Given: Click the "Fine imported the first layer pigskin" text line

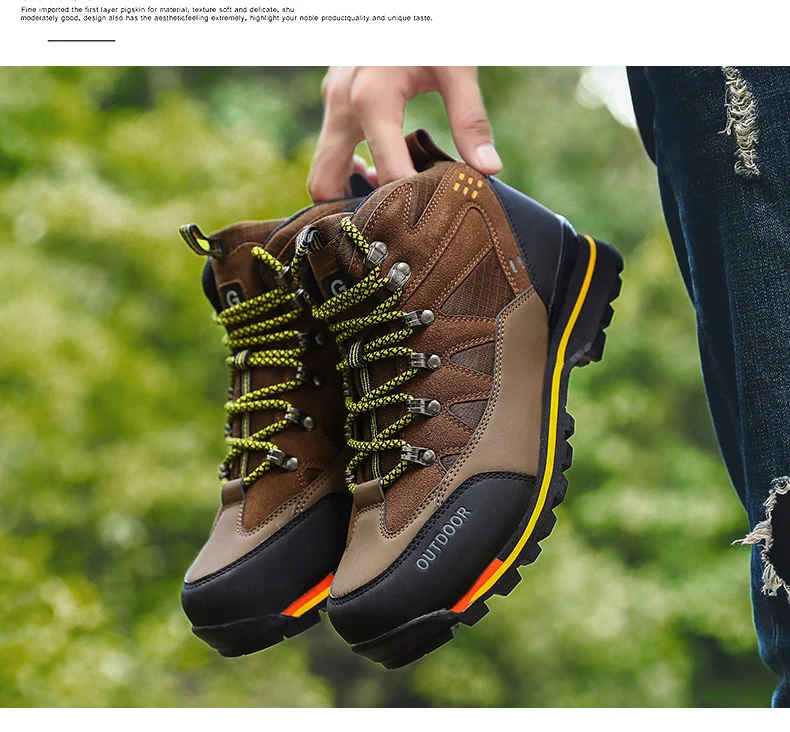Looking at the screenshot, I should [158, 10].
